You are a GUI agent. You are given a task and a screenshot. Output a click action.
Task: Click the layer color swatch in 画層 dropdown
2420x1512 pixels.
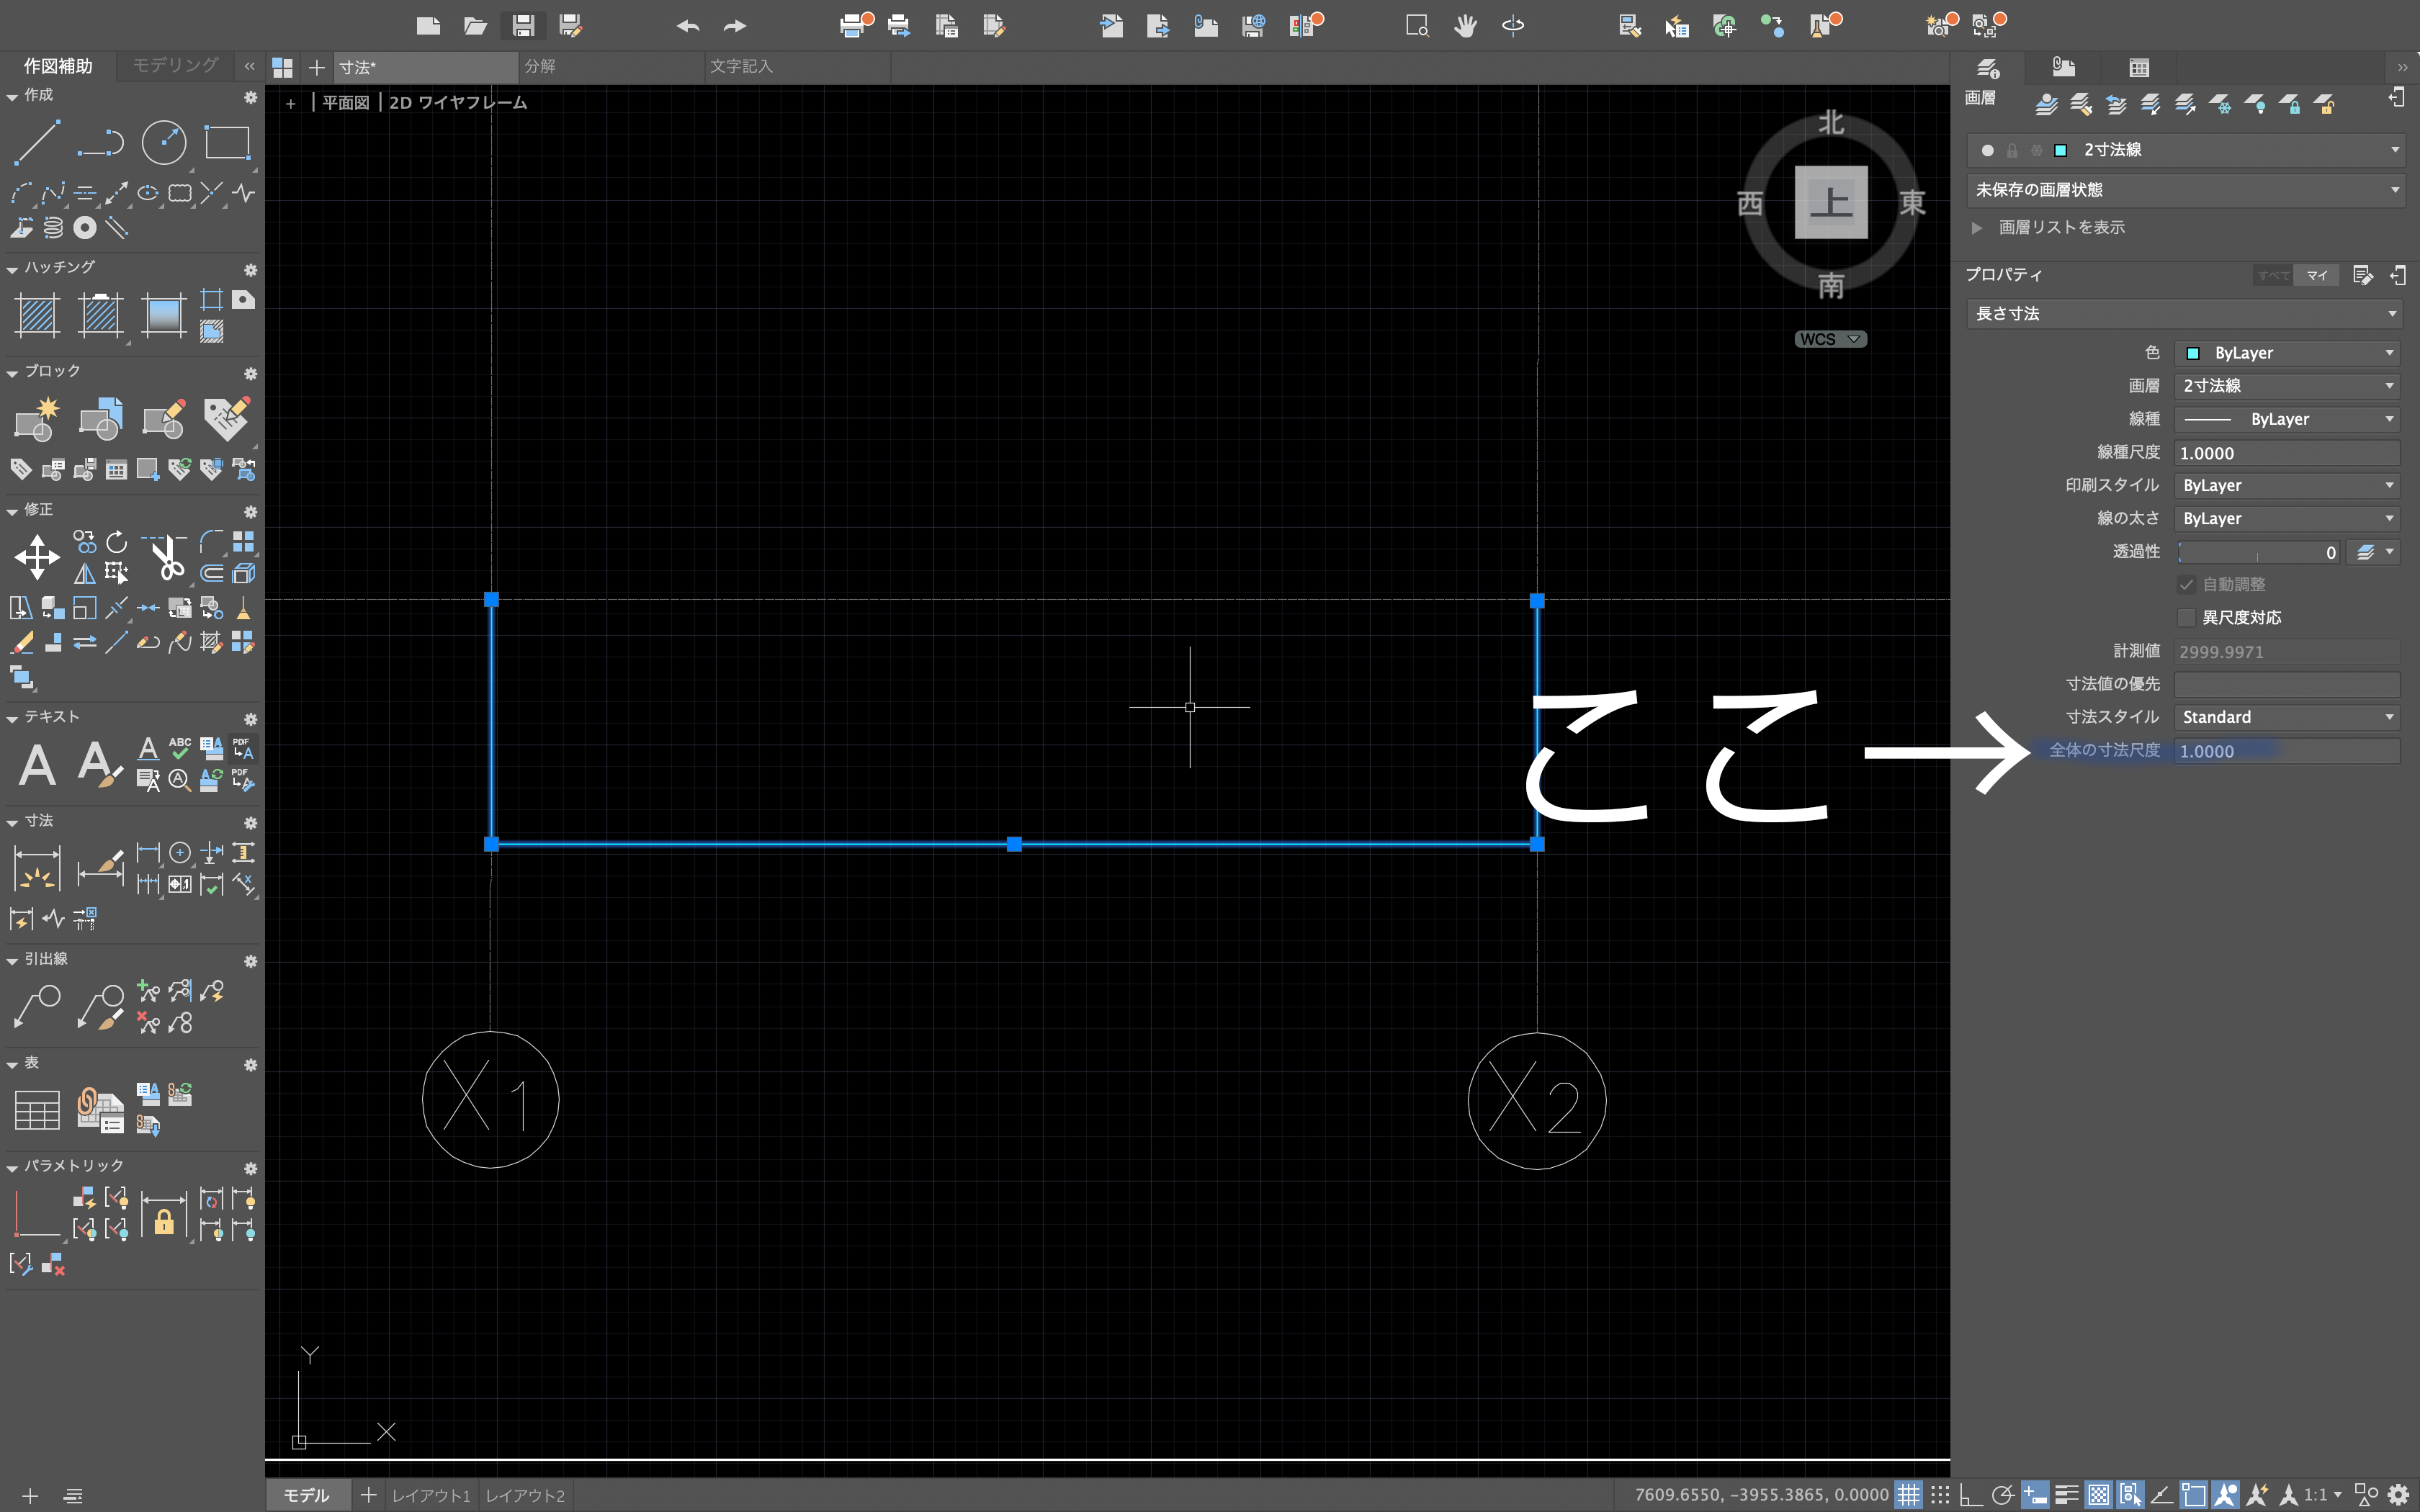[x=2061, y=150]
